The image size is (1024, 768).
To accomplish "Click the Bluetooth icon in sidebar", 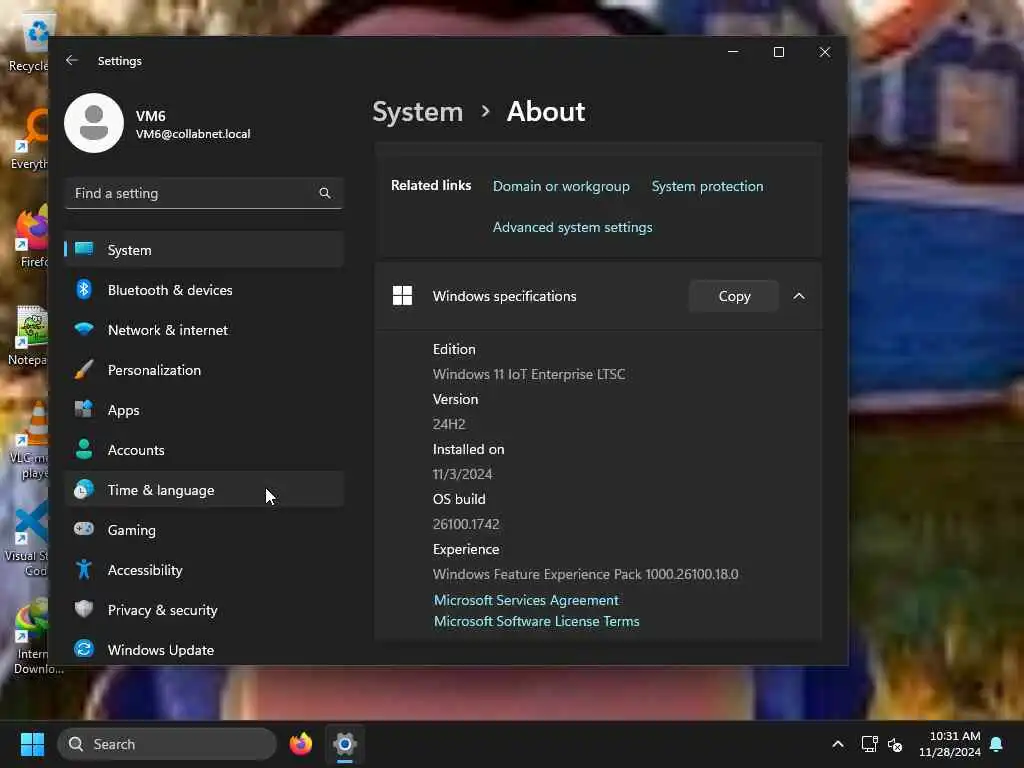I will pos(84,289).
